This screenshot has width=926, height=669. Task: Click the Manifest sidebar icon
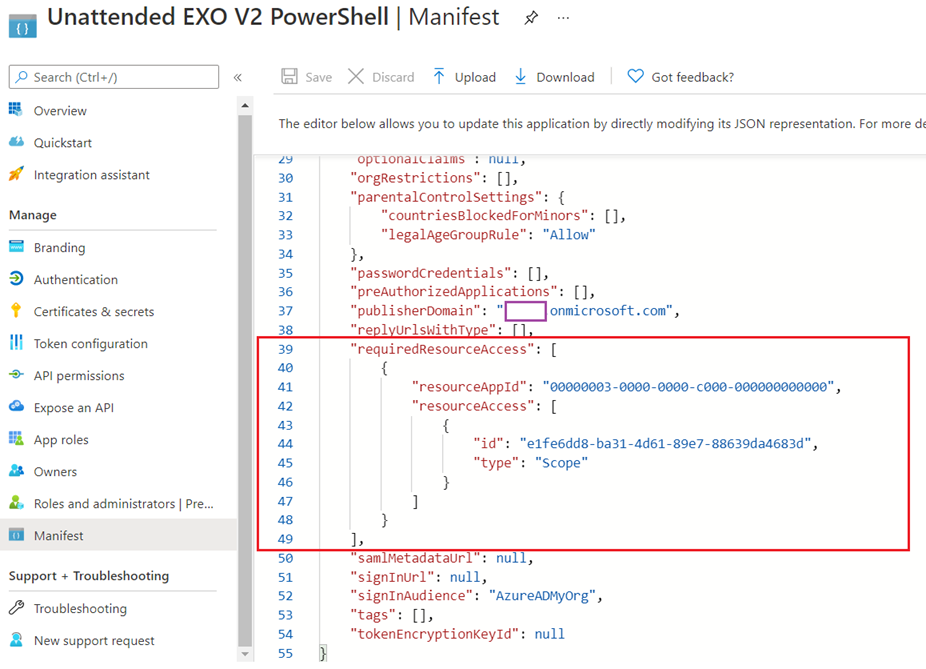point(16,534)
